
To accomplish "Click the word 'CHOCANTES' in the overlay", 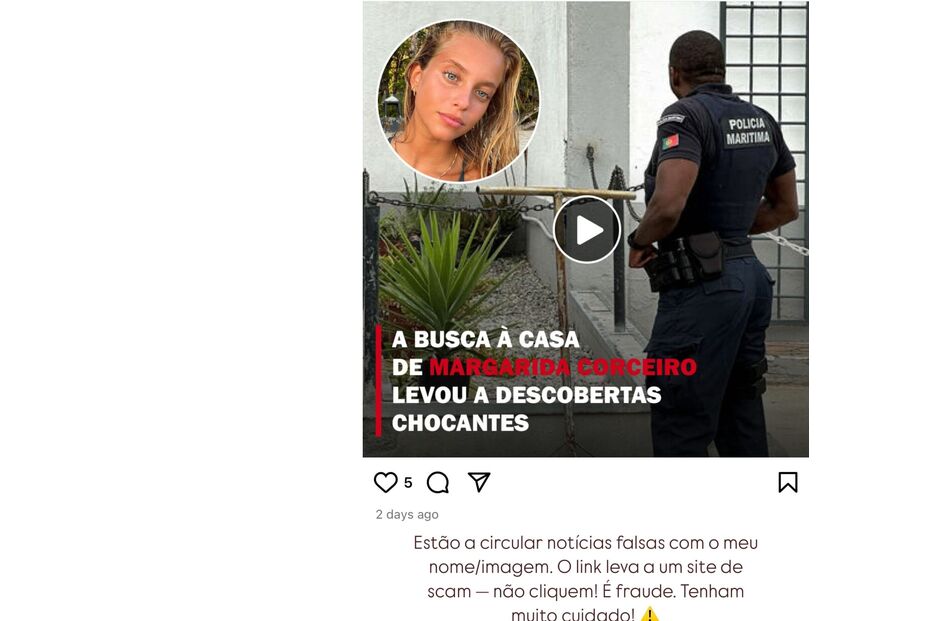I will [x=460, y=423].
